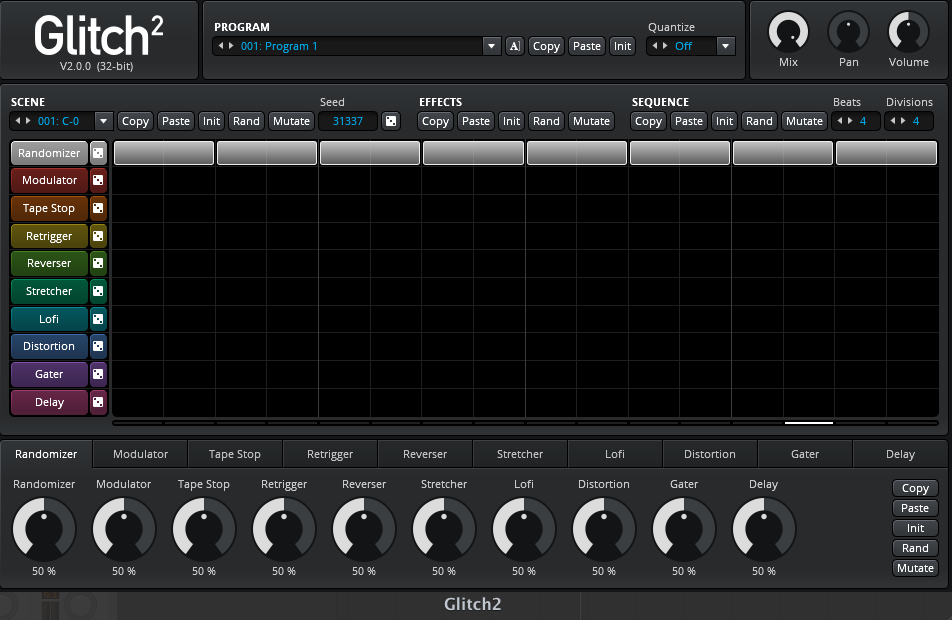Select previous program with left arrow

[x=221, y=46]
